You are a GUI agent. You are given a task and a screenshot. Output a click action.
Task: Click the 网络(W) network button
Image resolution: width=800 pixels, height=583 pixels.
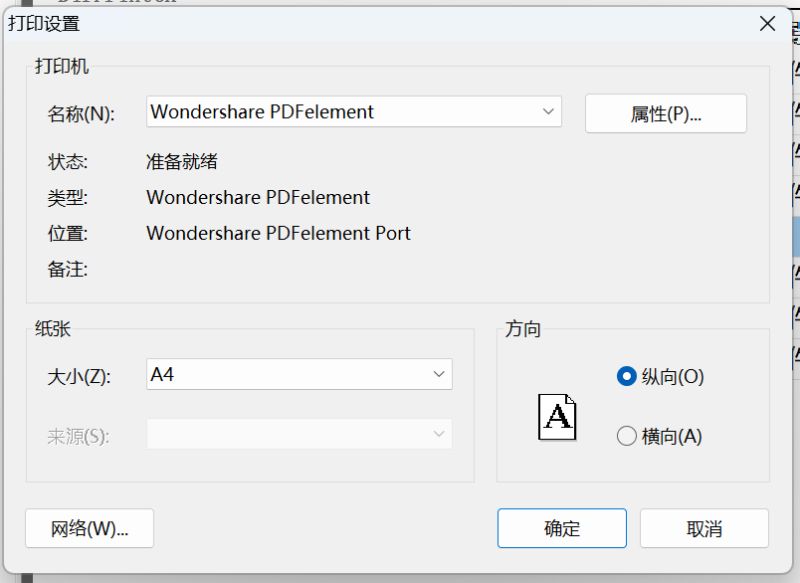tap(89, 528)
